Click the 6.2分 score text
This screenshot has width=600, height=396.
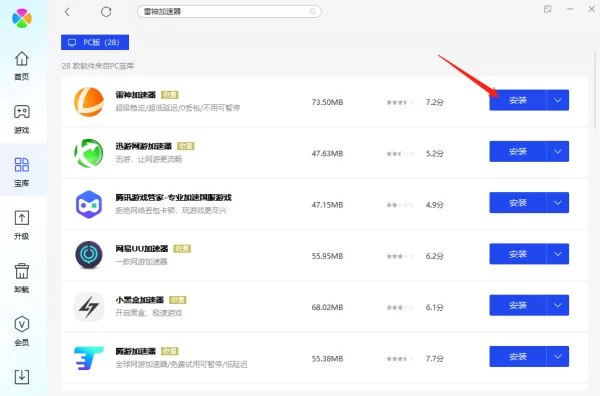point(435,256)
